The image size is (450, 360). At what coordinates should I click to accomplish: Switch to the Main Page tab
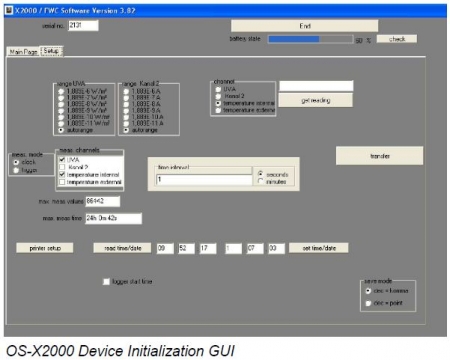(x=23, y=52)
